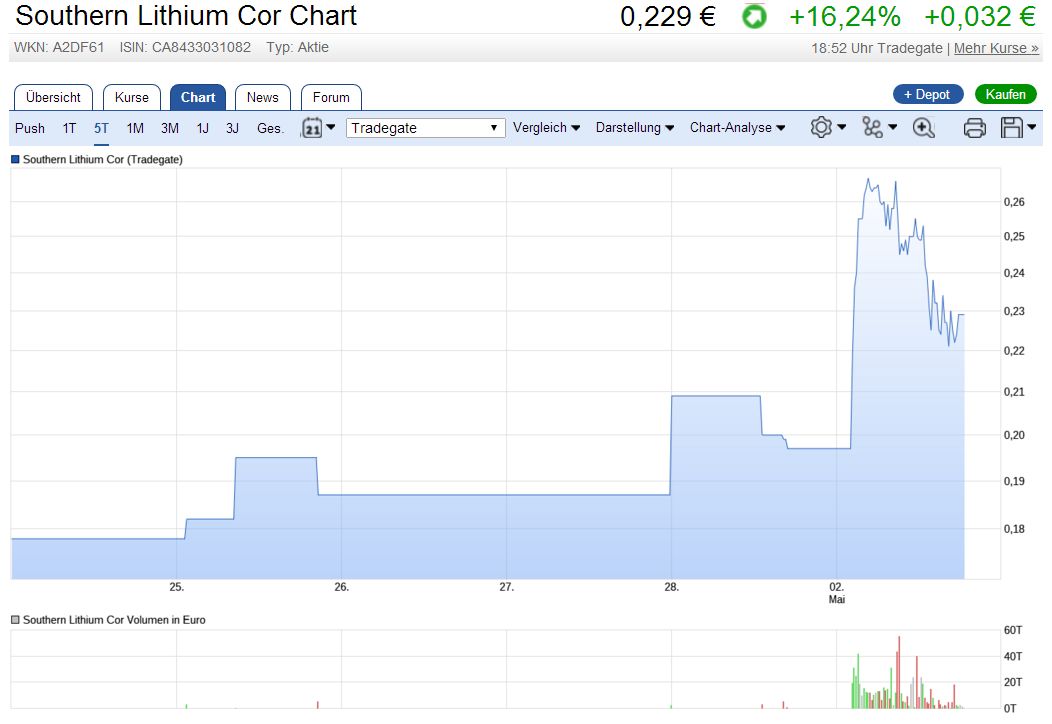Screen dimensions: 1052x724
Task: Click the Southern Lithium Cor legend square
Action: (x=14, y=159)
